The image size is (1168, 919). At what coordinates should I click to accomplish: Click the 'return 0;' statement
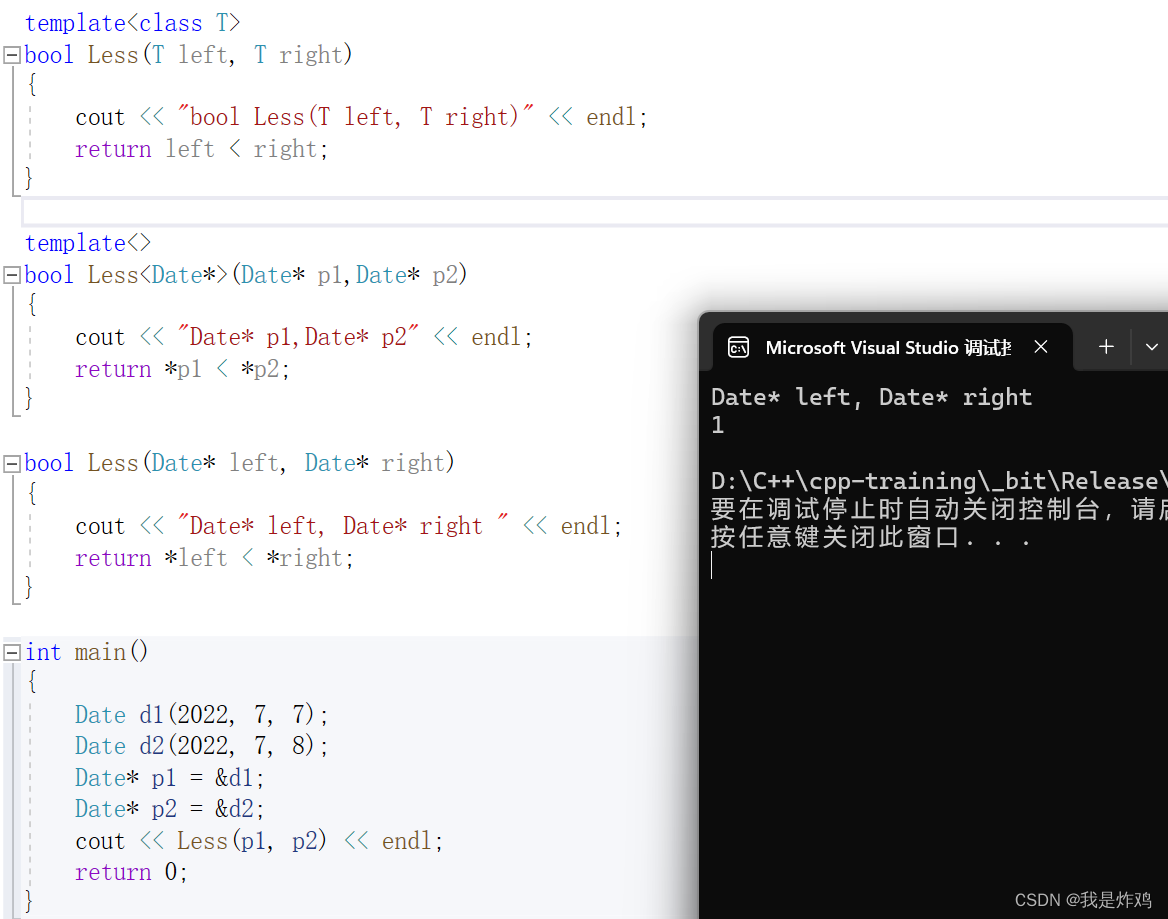click(x=131, y=873)
